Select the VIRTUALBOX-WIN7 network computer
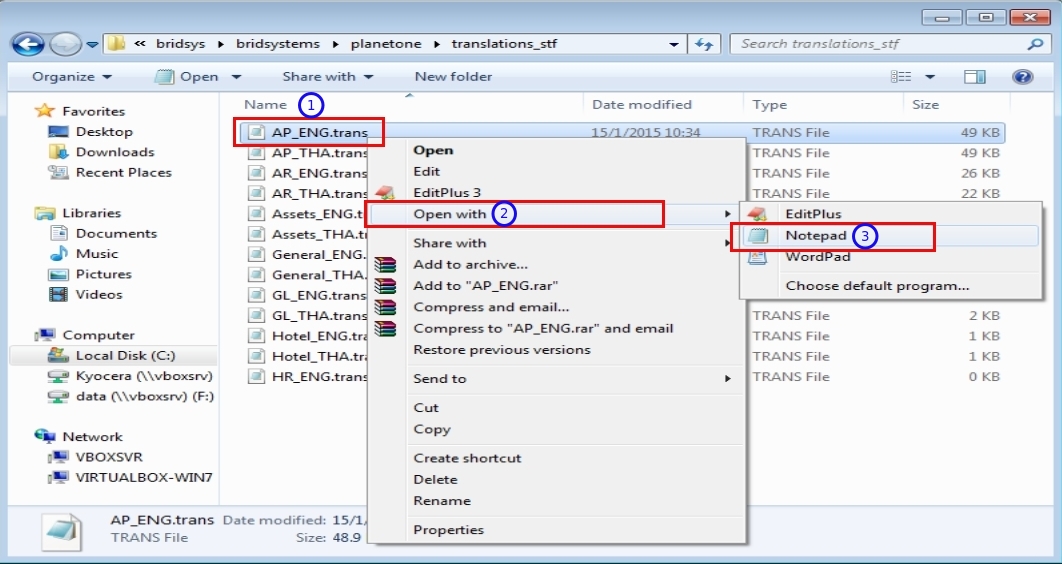Viewport: 1062px width, 564px height. (143, 478)
